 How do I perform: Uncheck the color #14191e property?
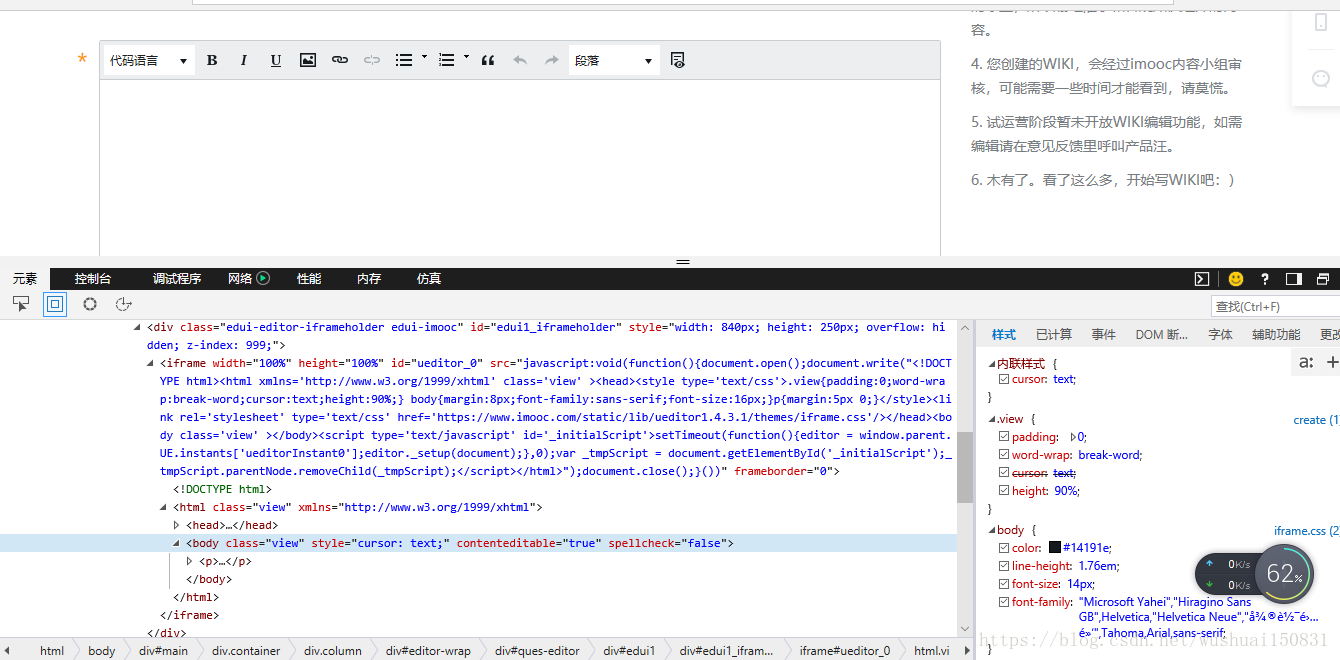click(x=1005, y=548)
